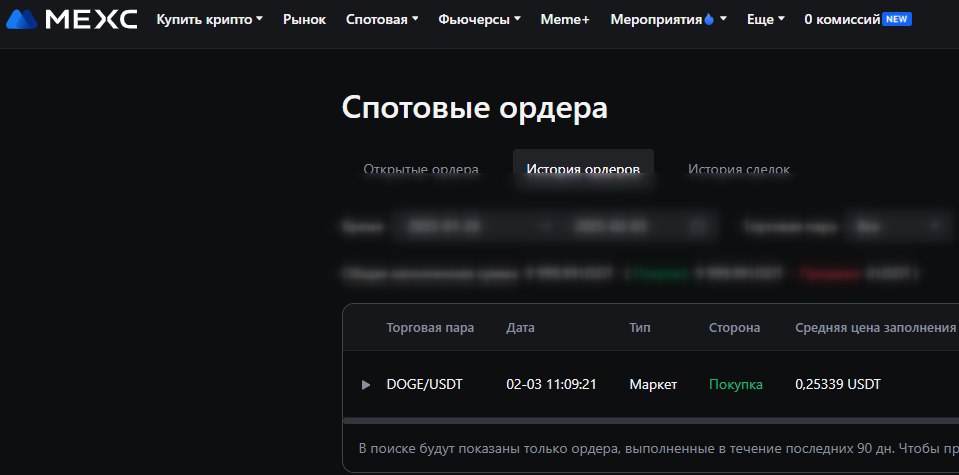Click the MEXC logo

pyautogui.click(x=72, y=20)
